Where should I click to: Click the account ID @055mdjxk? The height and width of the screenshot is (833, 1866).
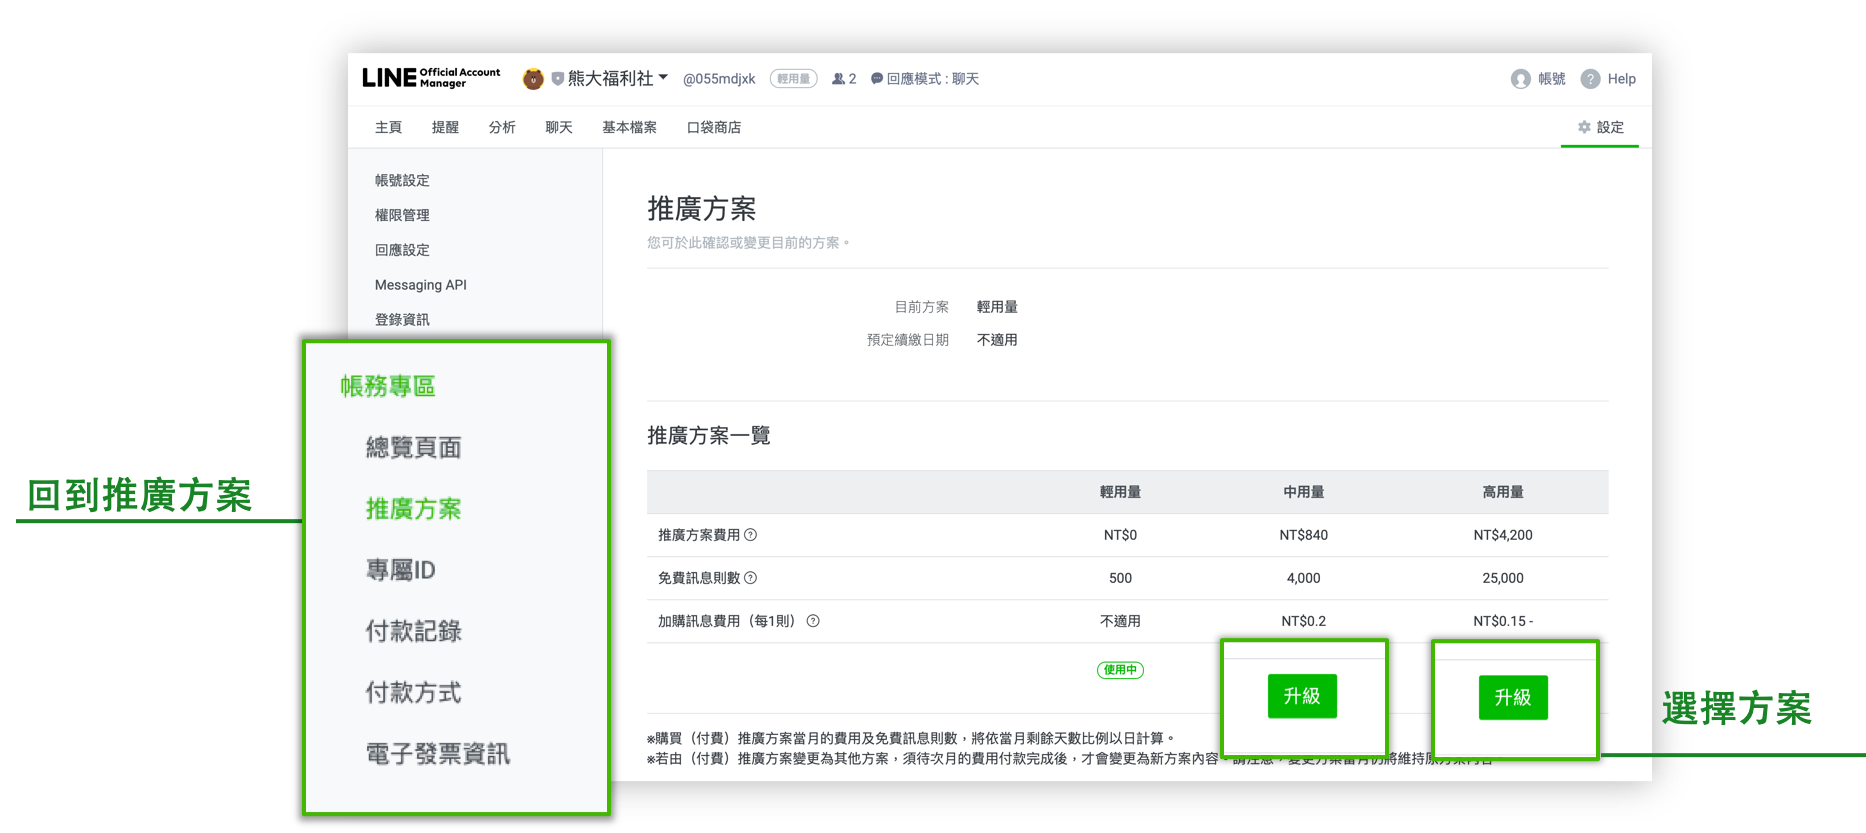coord(719,79)
